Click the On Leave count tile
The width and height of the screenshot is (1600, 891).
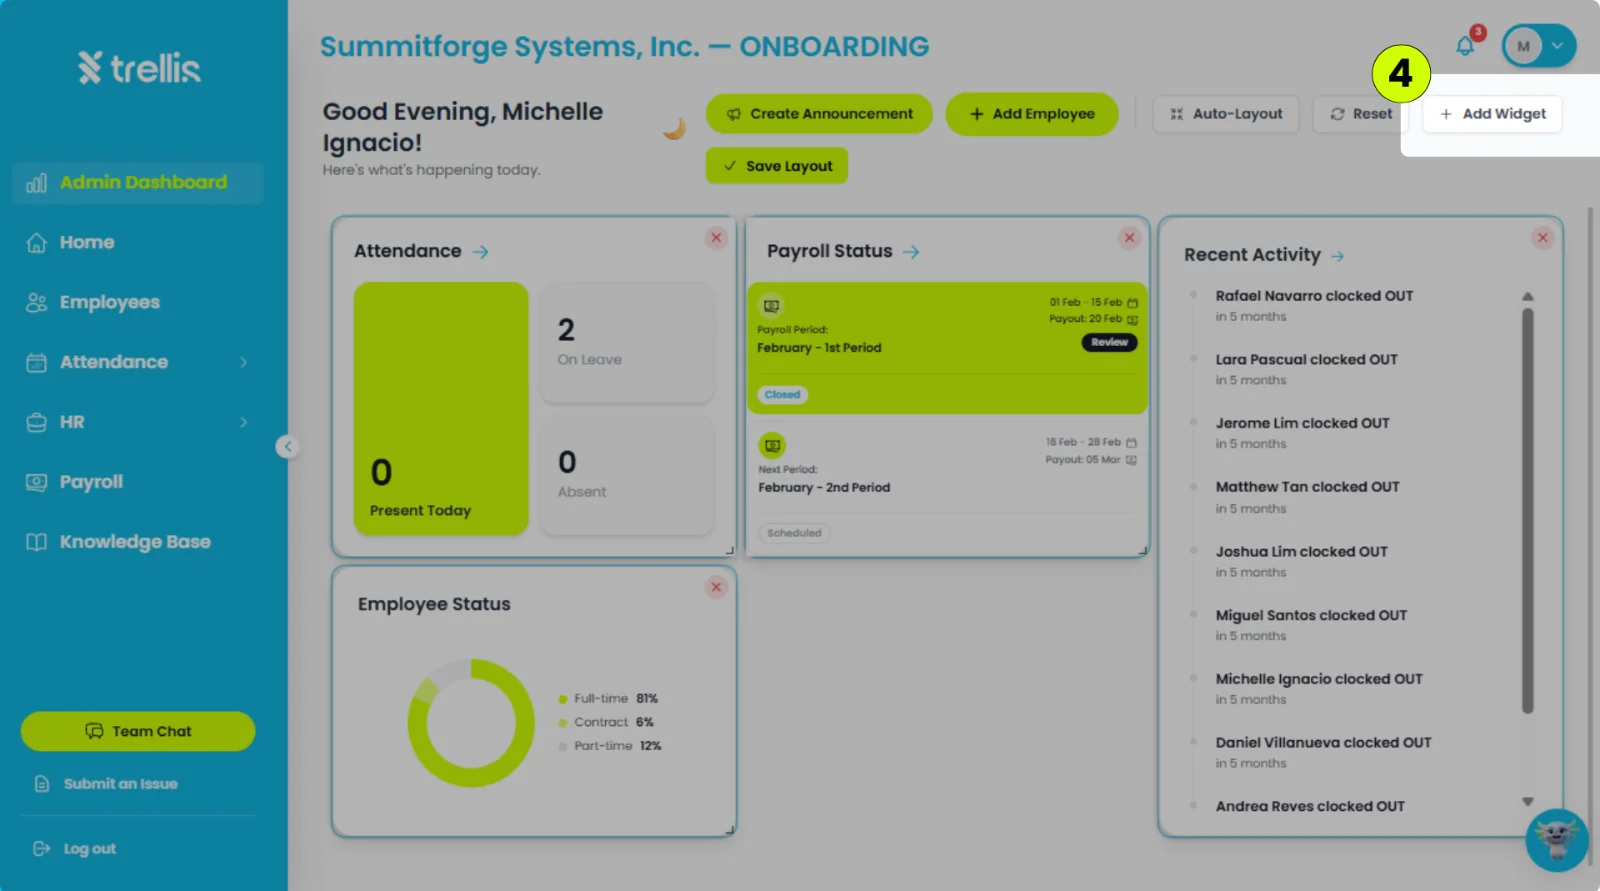627,342
